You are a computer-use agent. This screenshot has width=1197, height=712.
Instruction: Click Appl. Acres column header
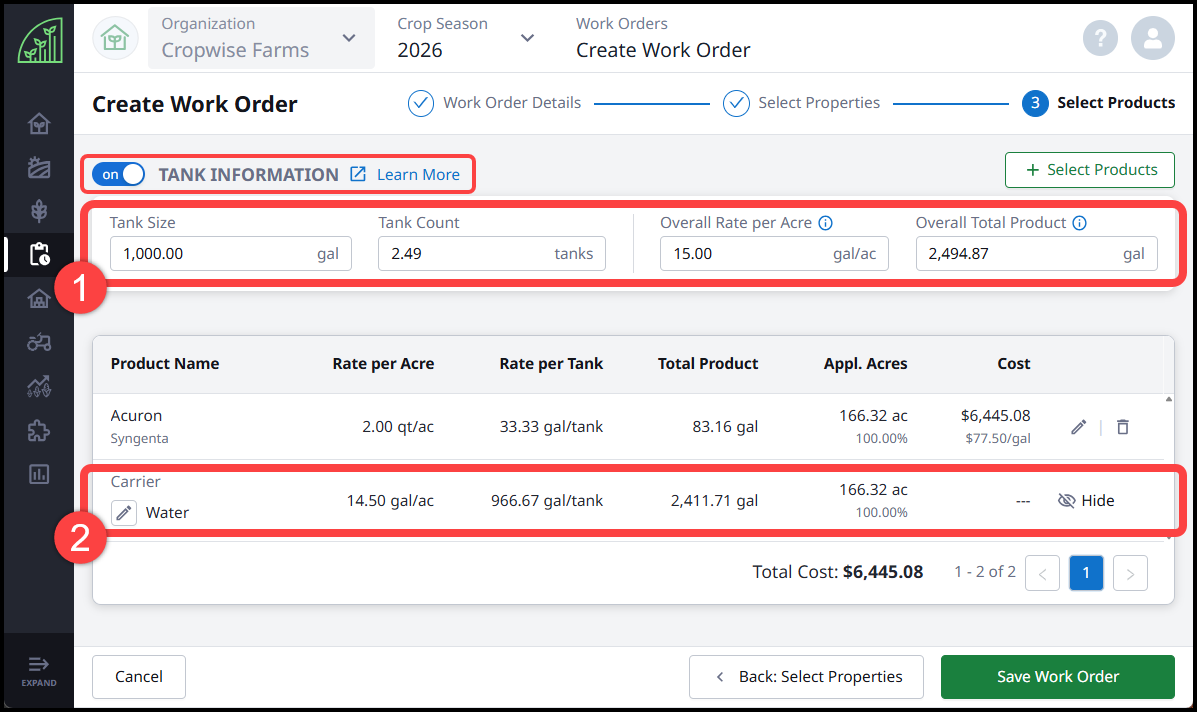(x=865, y=364)
